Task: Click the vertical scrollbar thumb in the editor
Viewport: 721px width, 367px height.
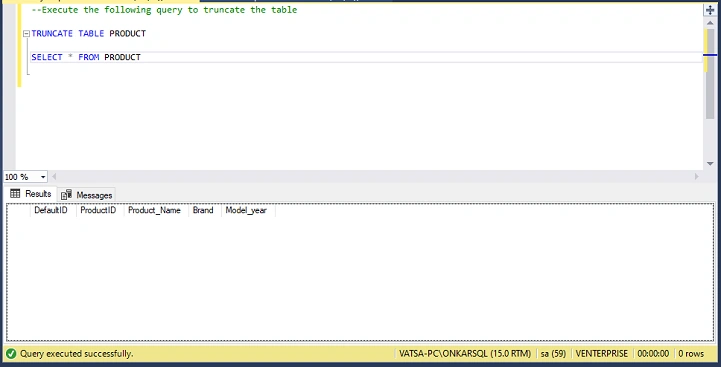Action: click(x=710, y=73)
